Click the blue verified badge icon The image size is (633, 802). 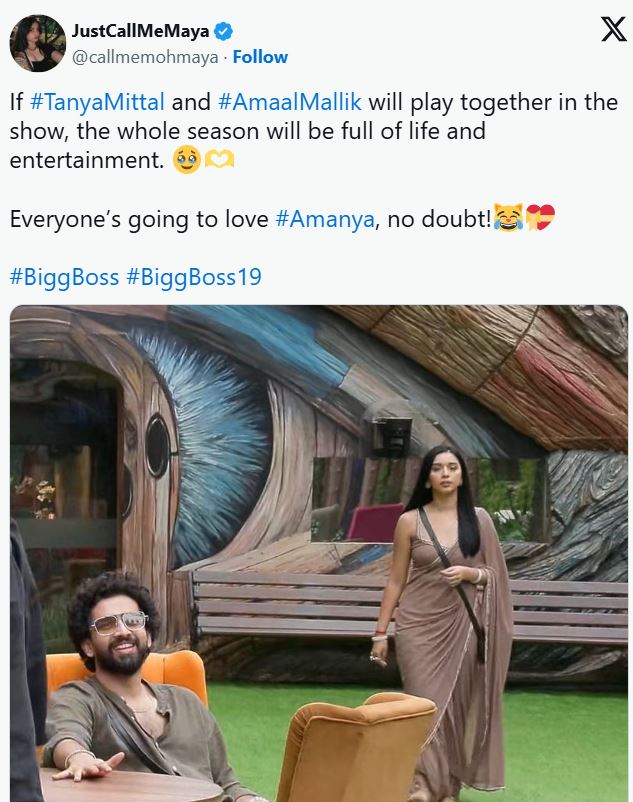tap(223, 31)
